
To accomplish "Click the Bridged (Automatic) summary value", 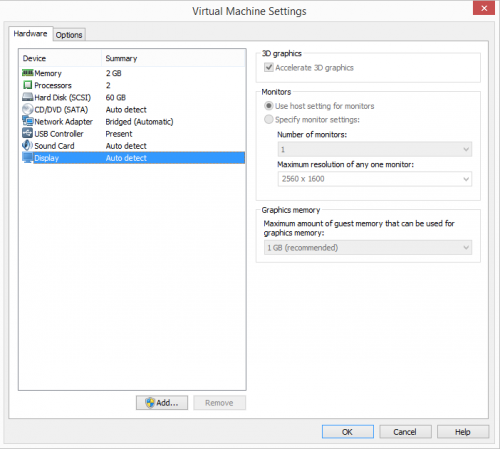I will (139, 122).
